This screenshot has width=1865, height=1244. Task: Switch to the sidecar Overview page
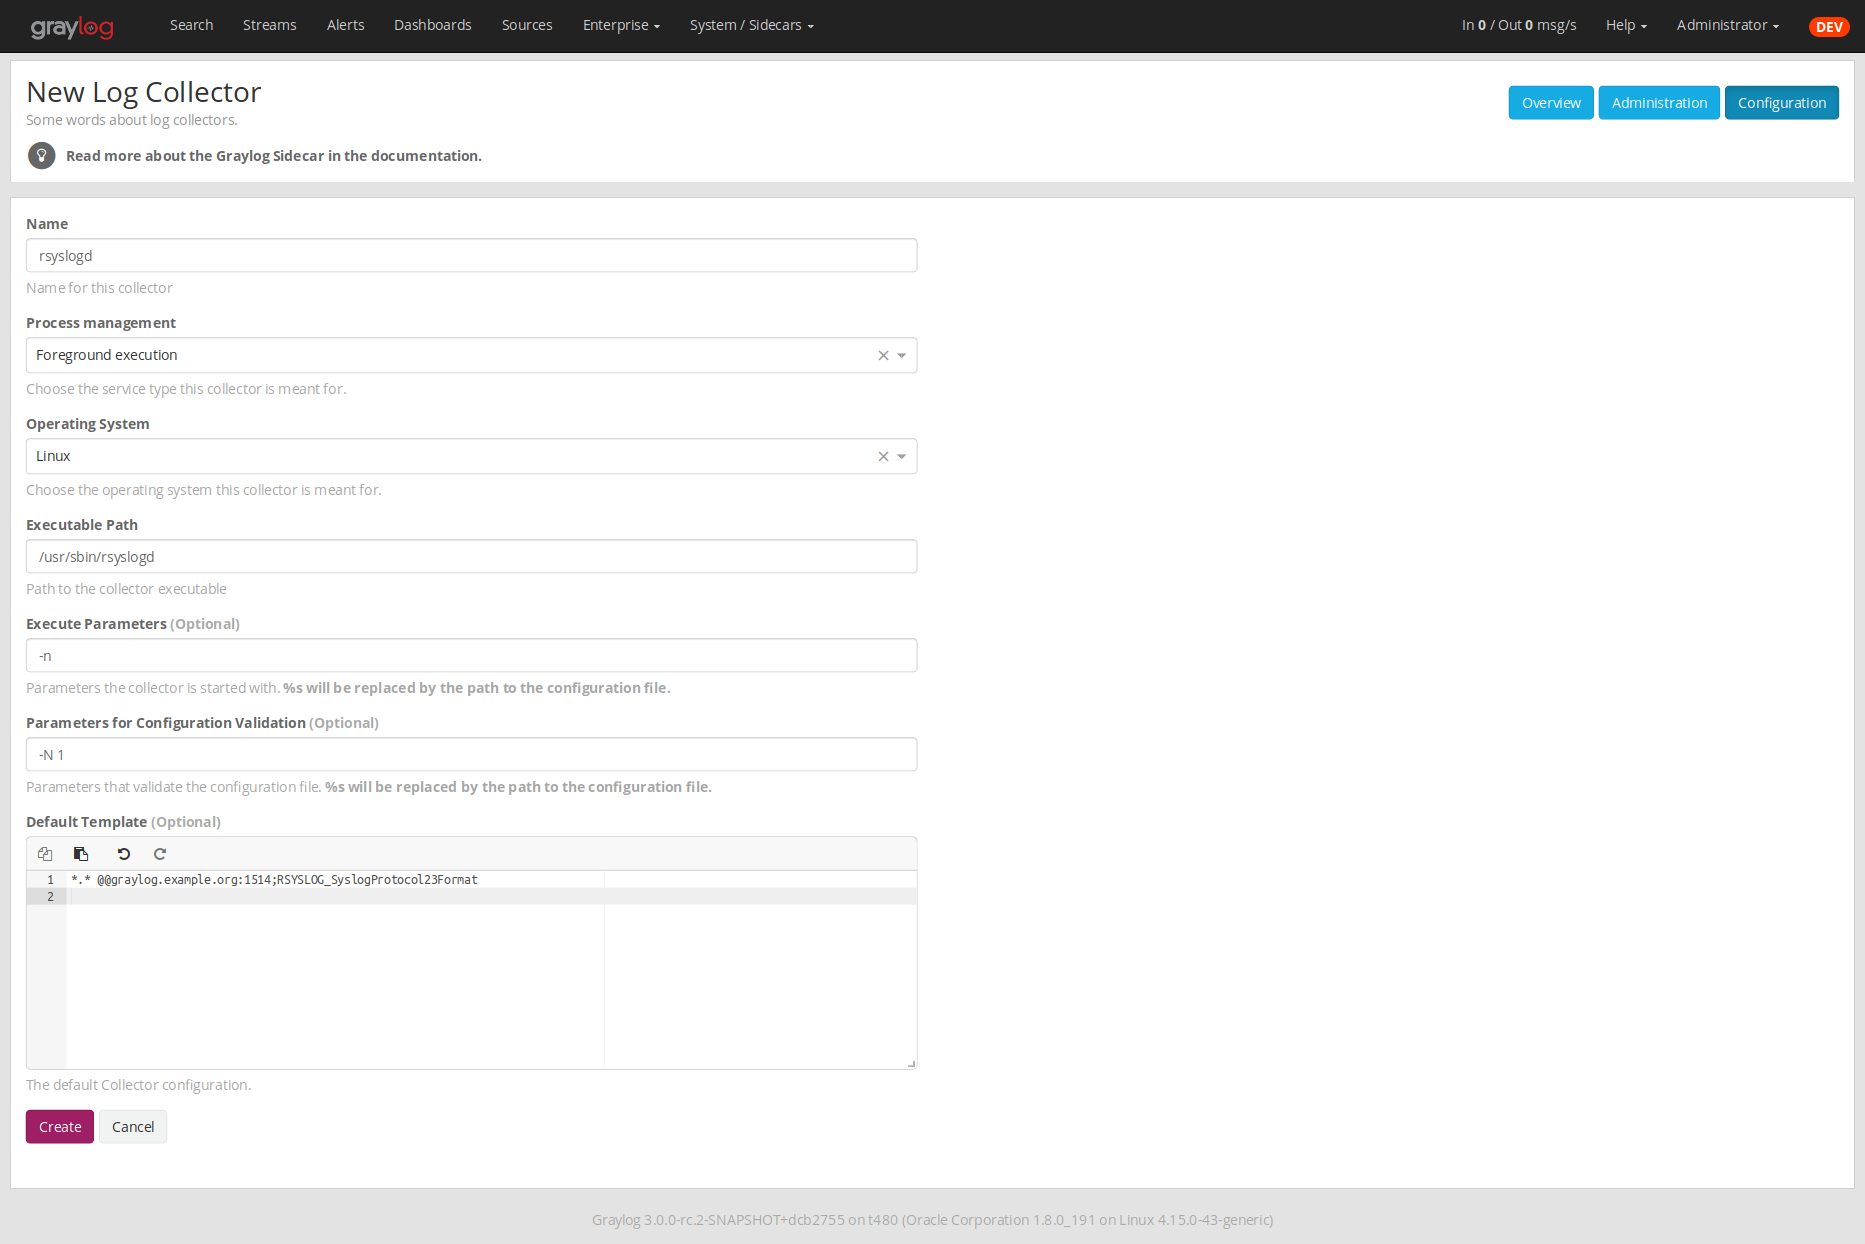pos(1550,103)
